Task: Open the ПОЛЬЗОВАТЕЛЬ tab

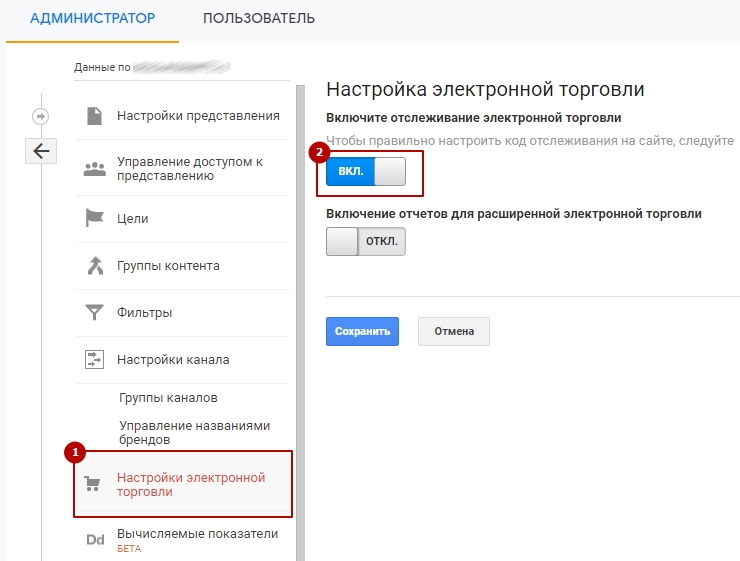Action: click(259, 18)
